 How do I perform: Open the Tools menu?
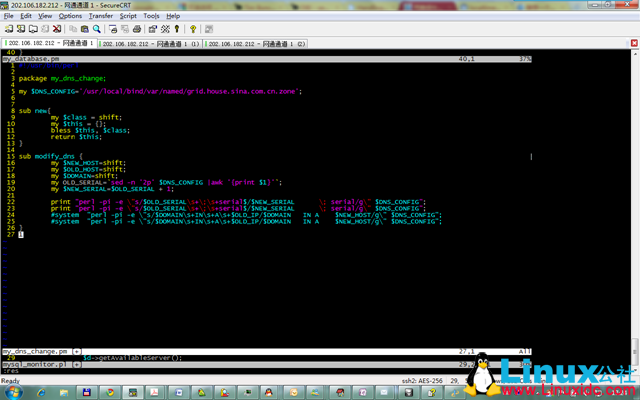pyautogui.click(x=151, y=16)
